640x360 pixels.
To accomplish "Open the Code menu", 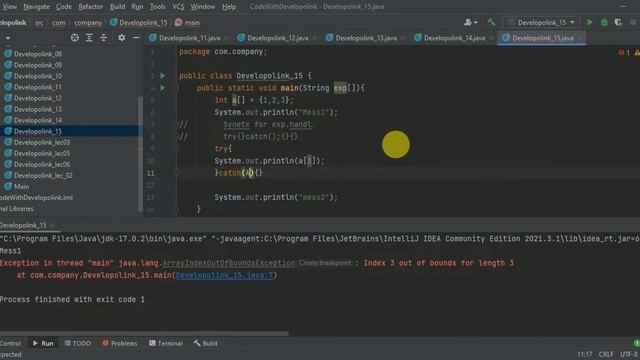I will point(64,7).
